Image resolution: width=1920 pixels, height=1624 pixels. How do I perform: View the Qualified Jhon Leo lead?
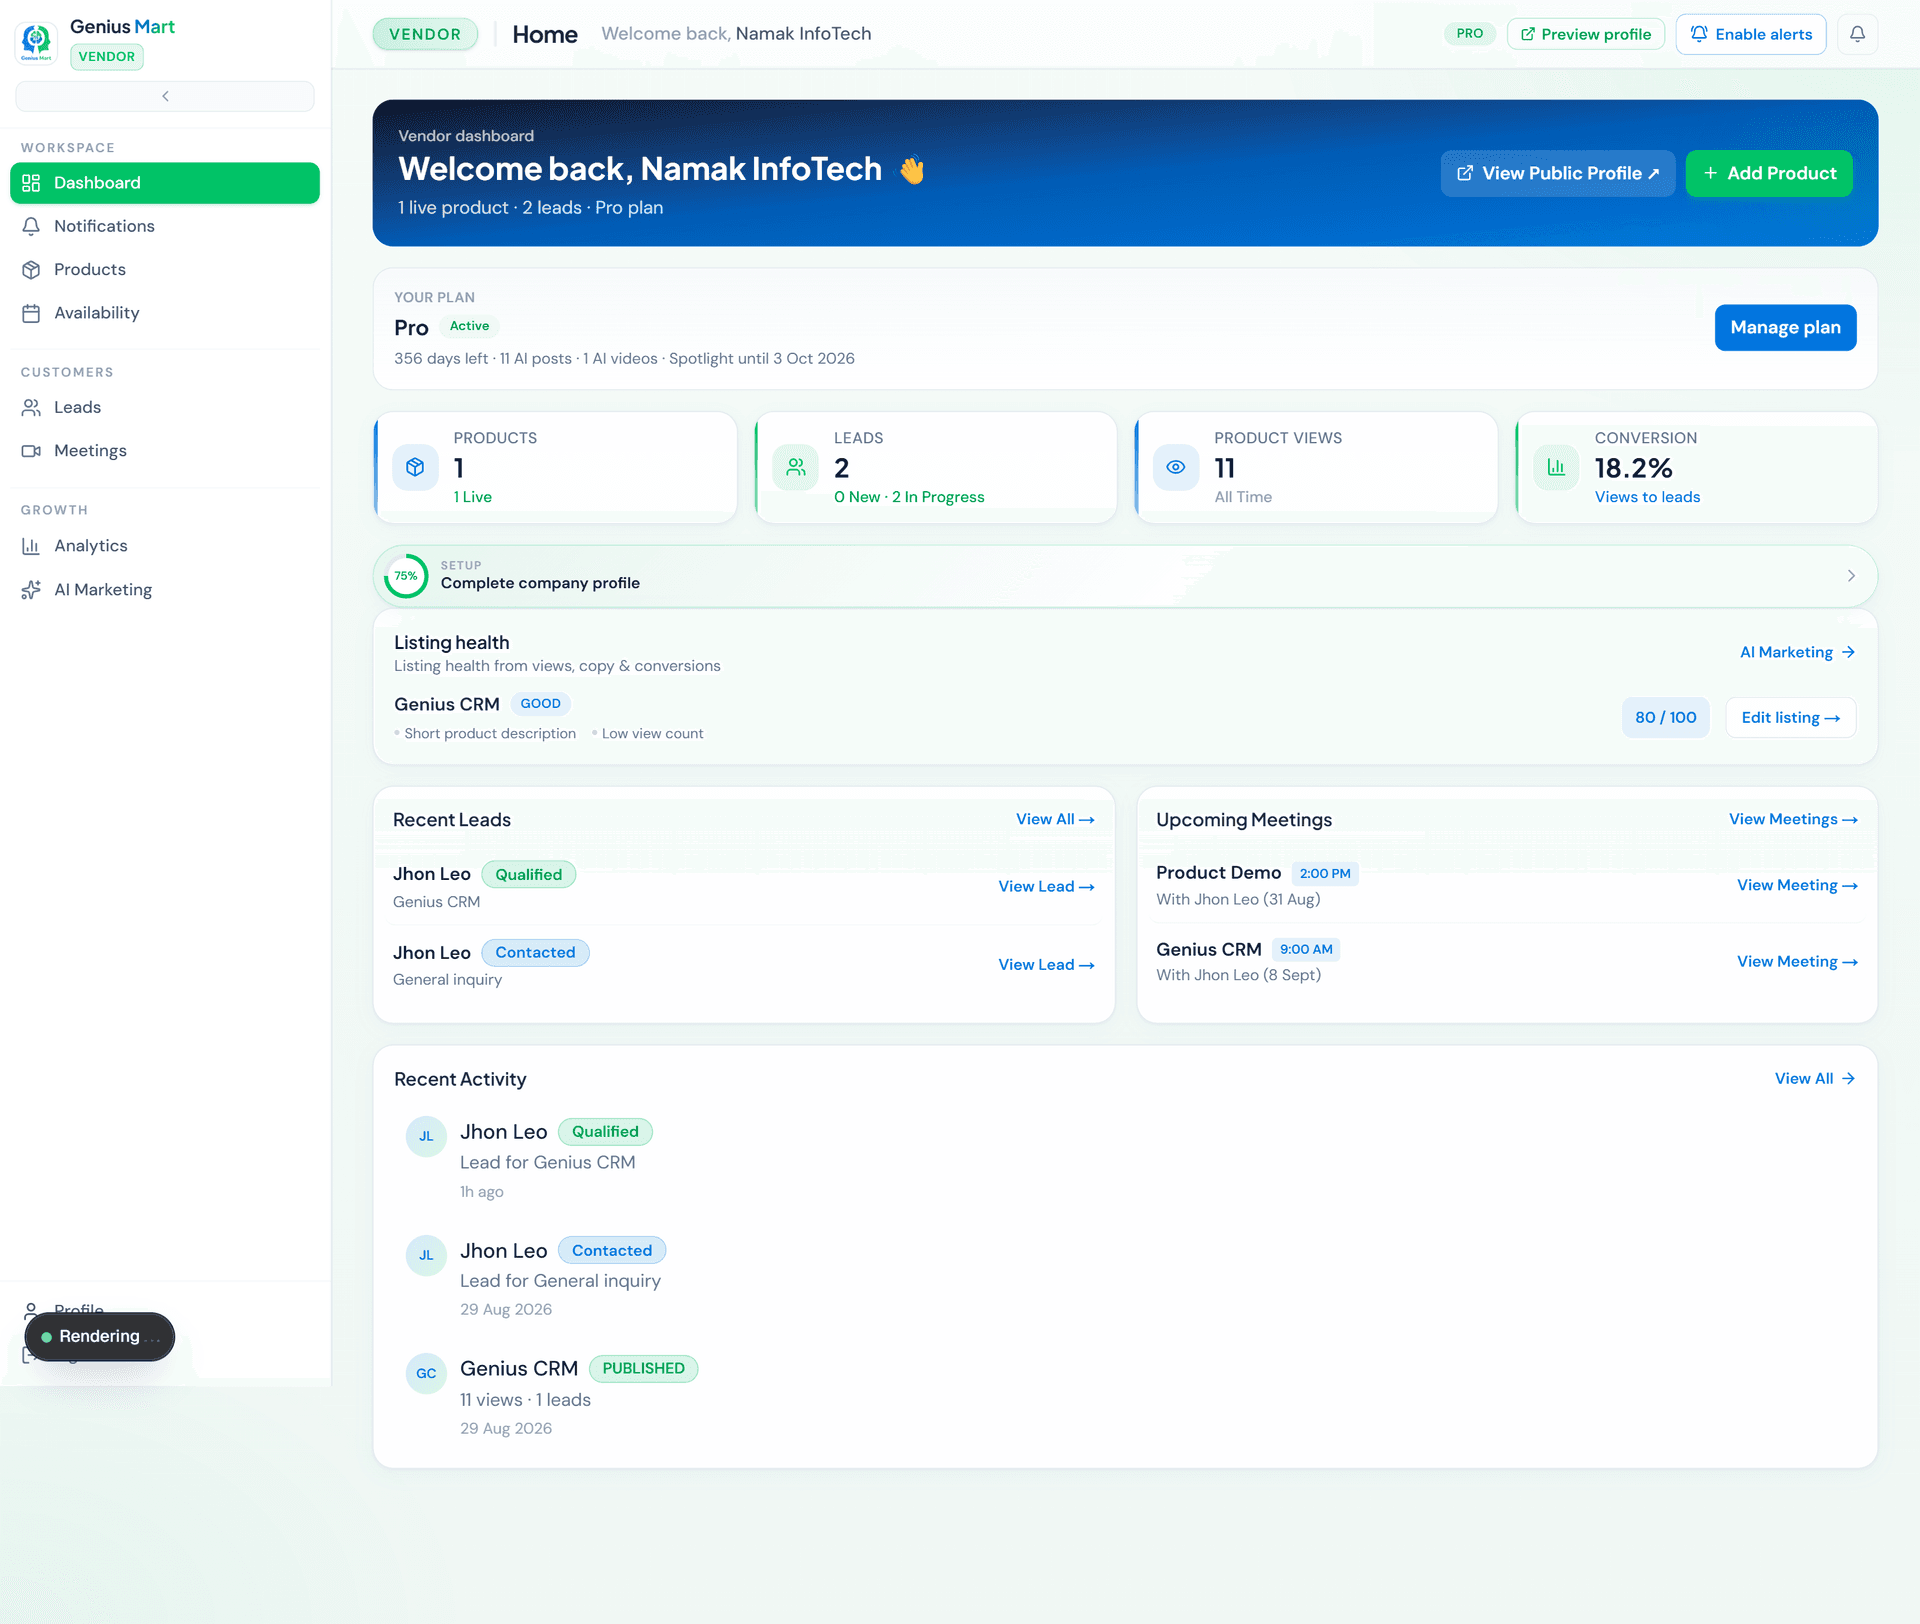point(1046,887)
